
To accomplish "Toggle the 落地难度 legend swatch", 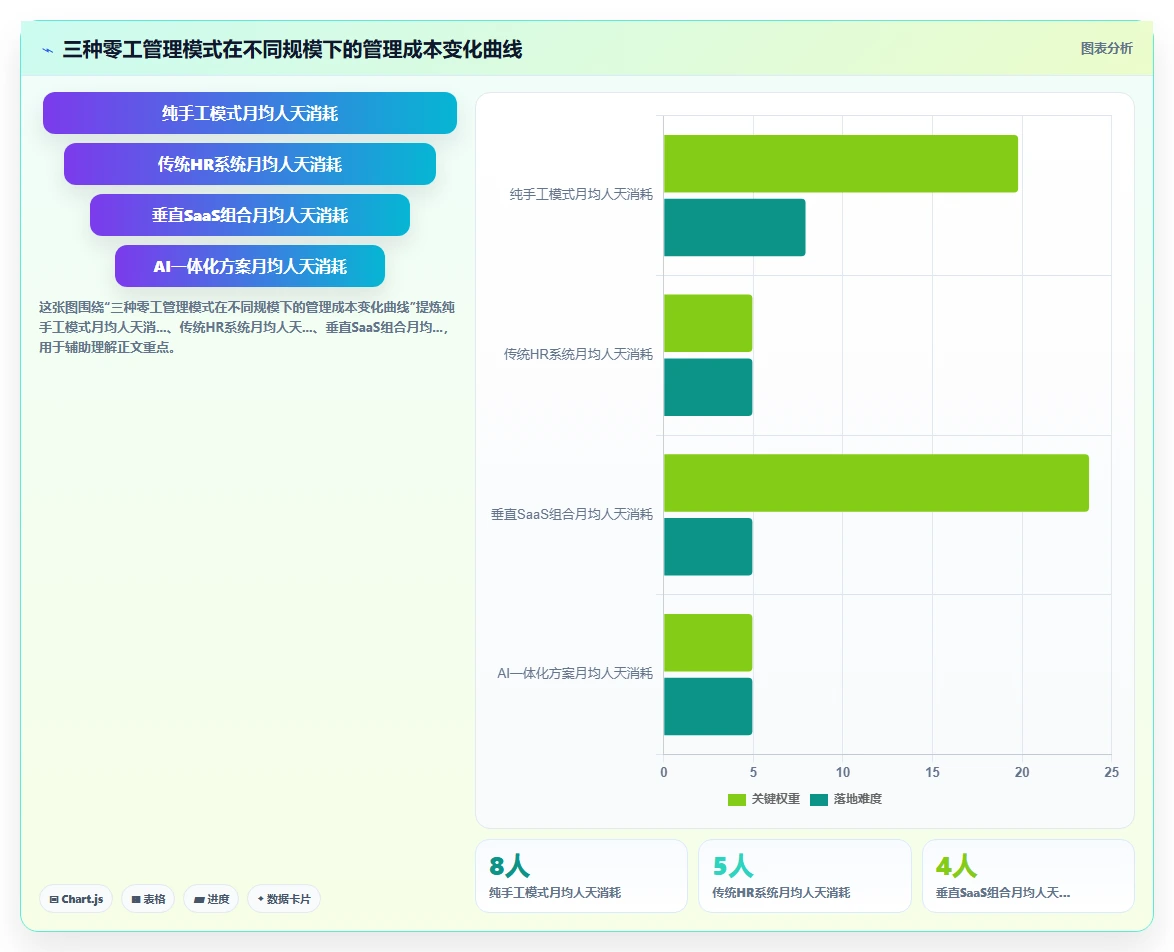I will click(819, 799).
